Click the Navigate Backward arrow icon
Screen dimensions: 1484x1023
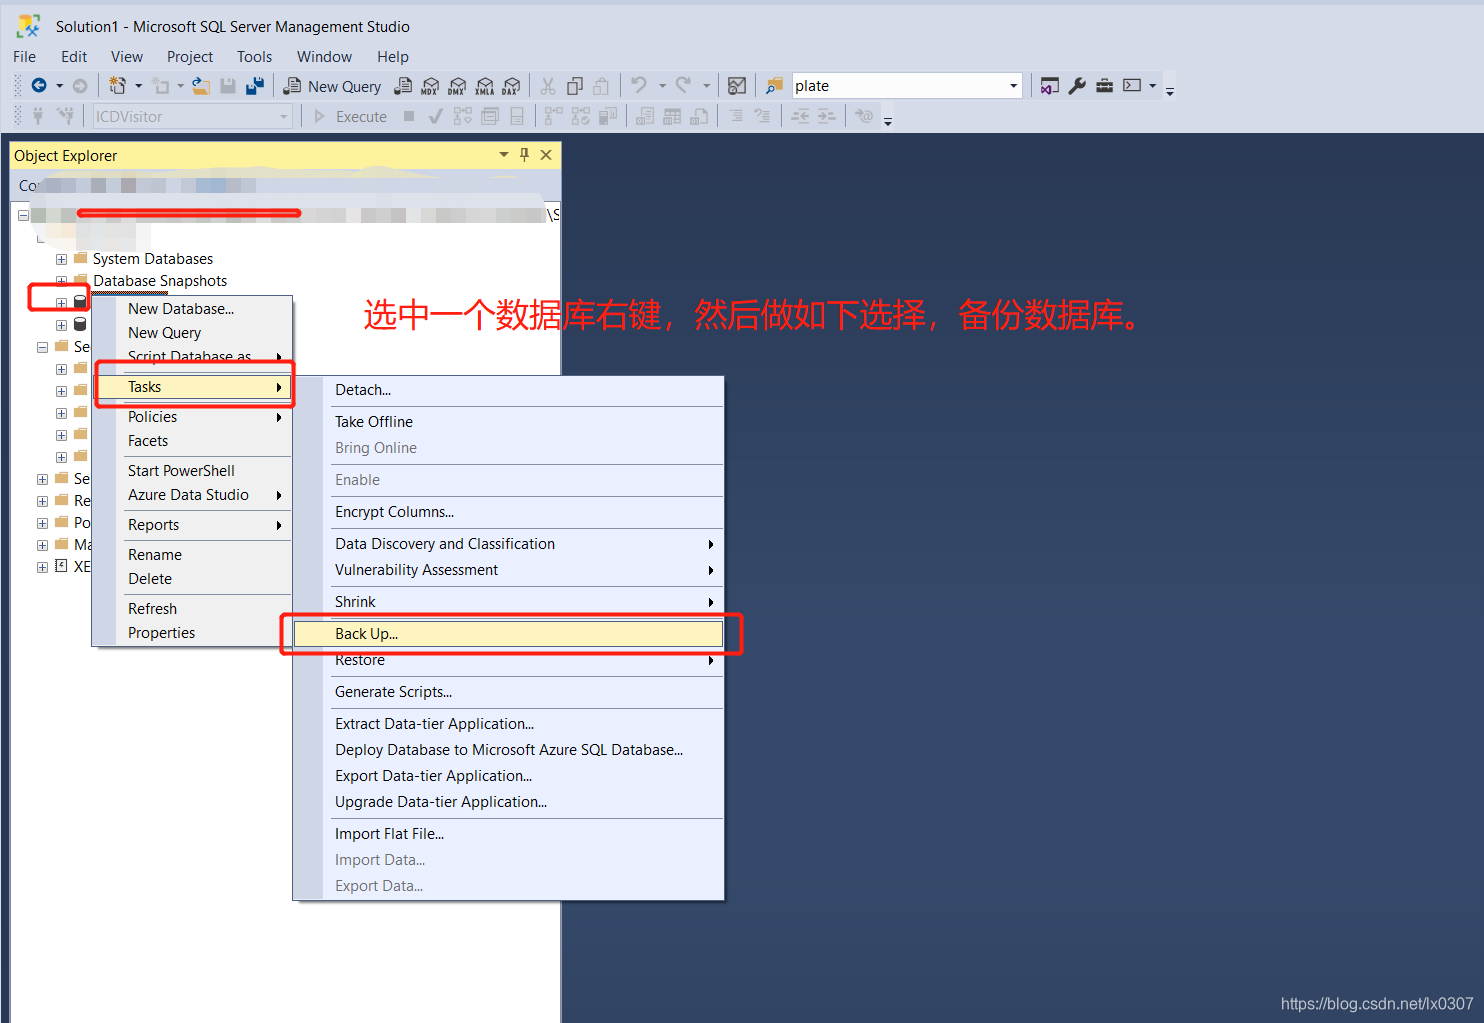coord(39,86)
